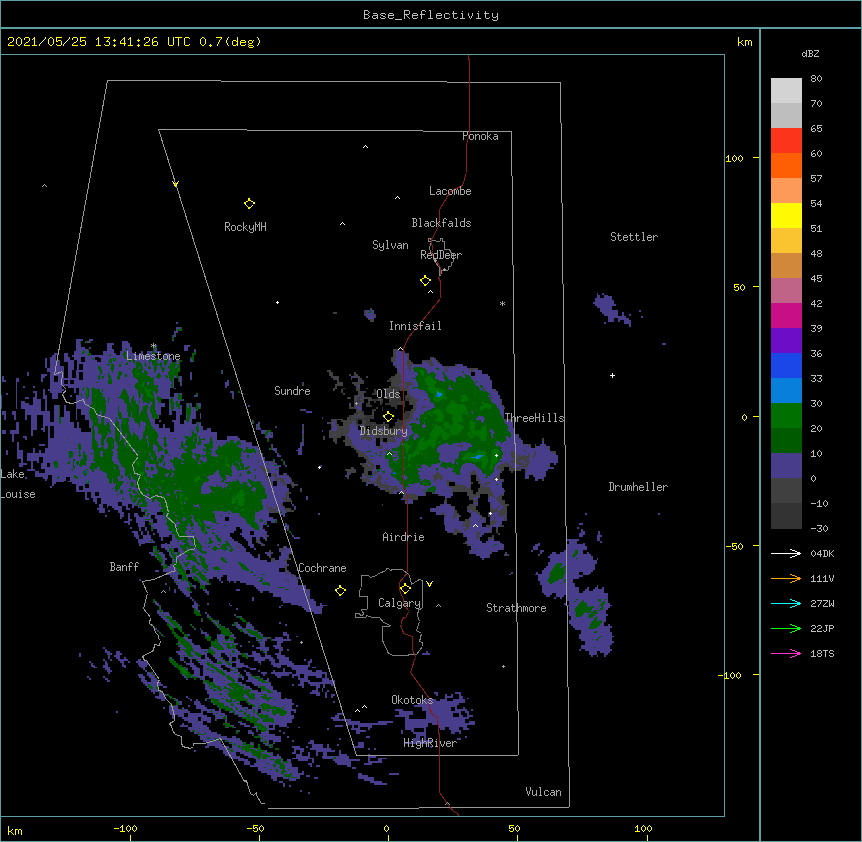
Task: Pick the light gray 80 dBZ swatch
Action: click(786, 90)
